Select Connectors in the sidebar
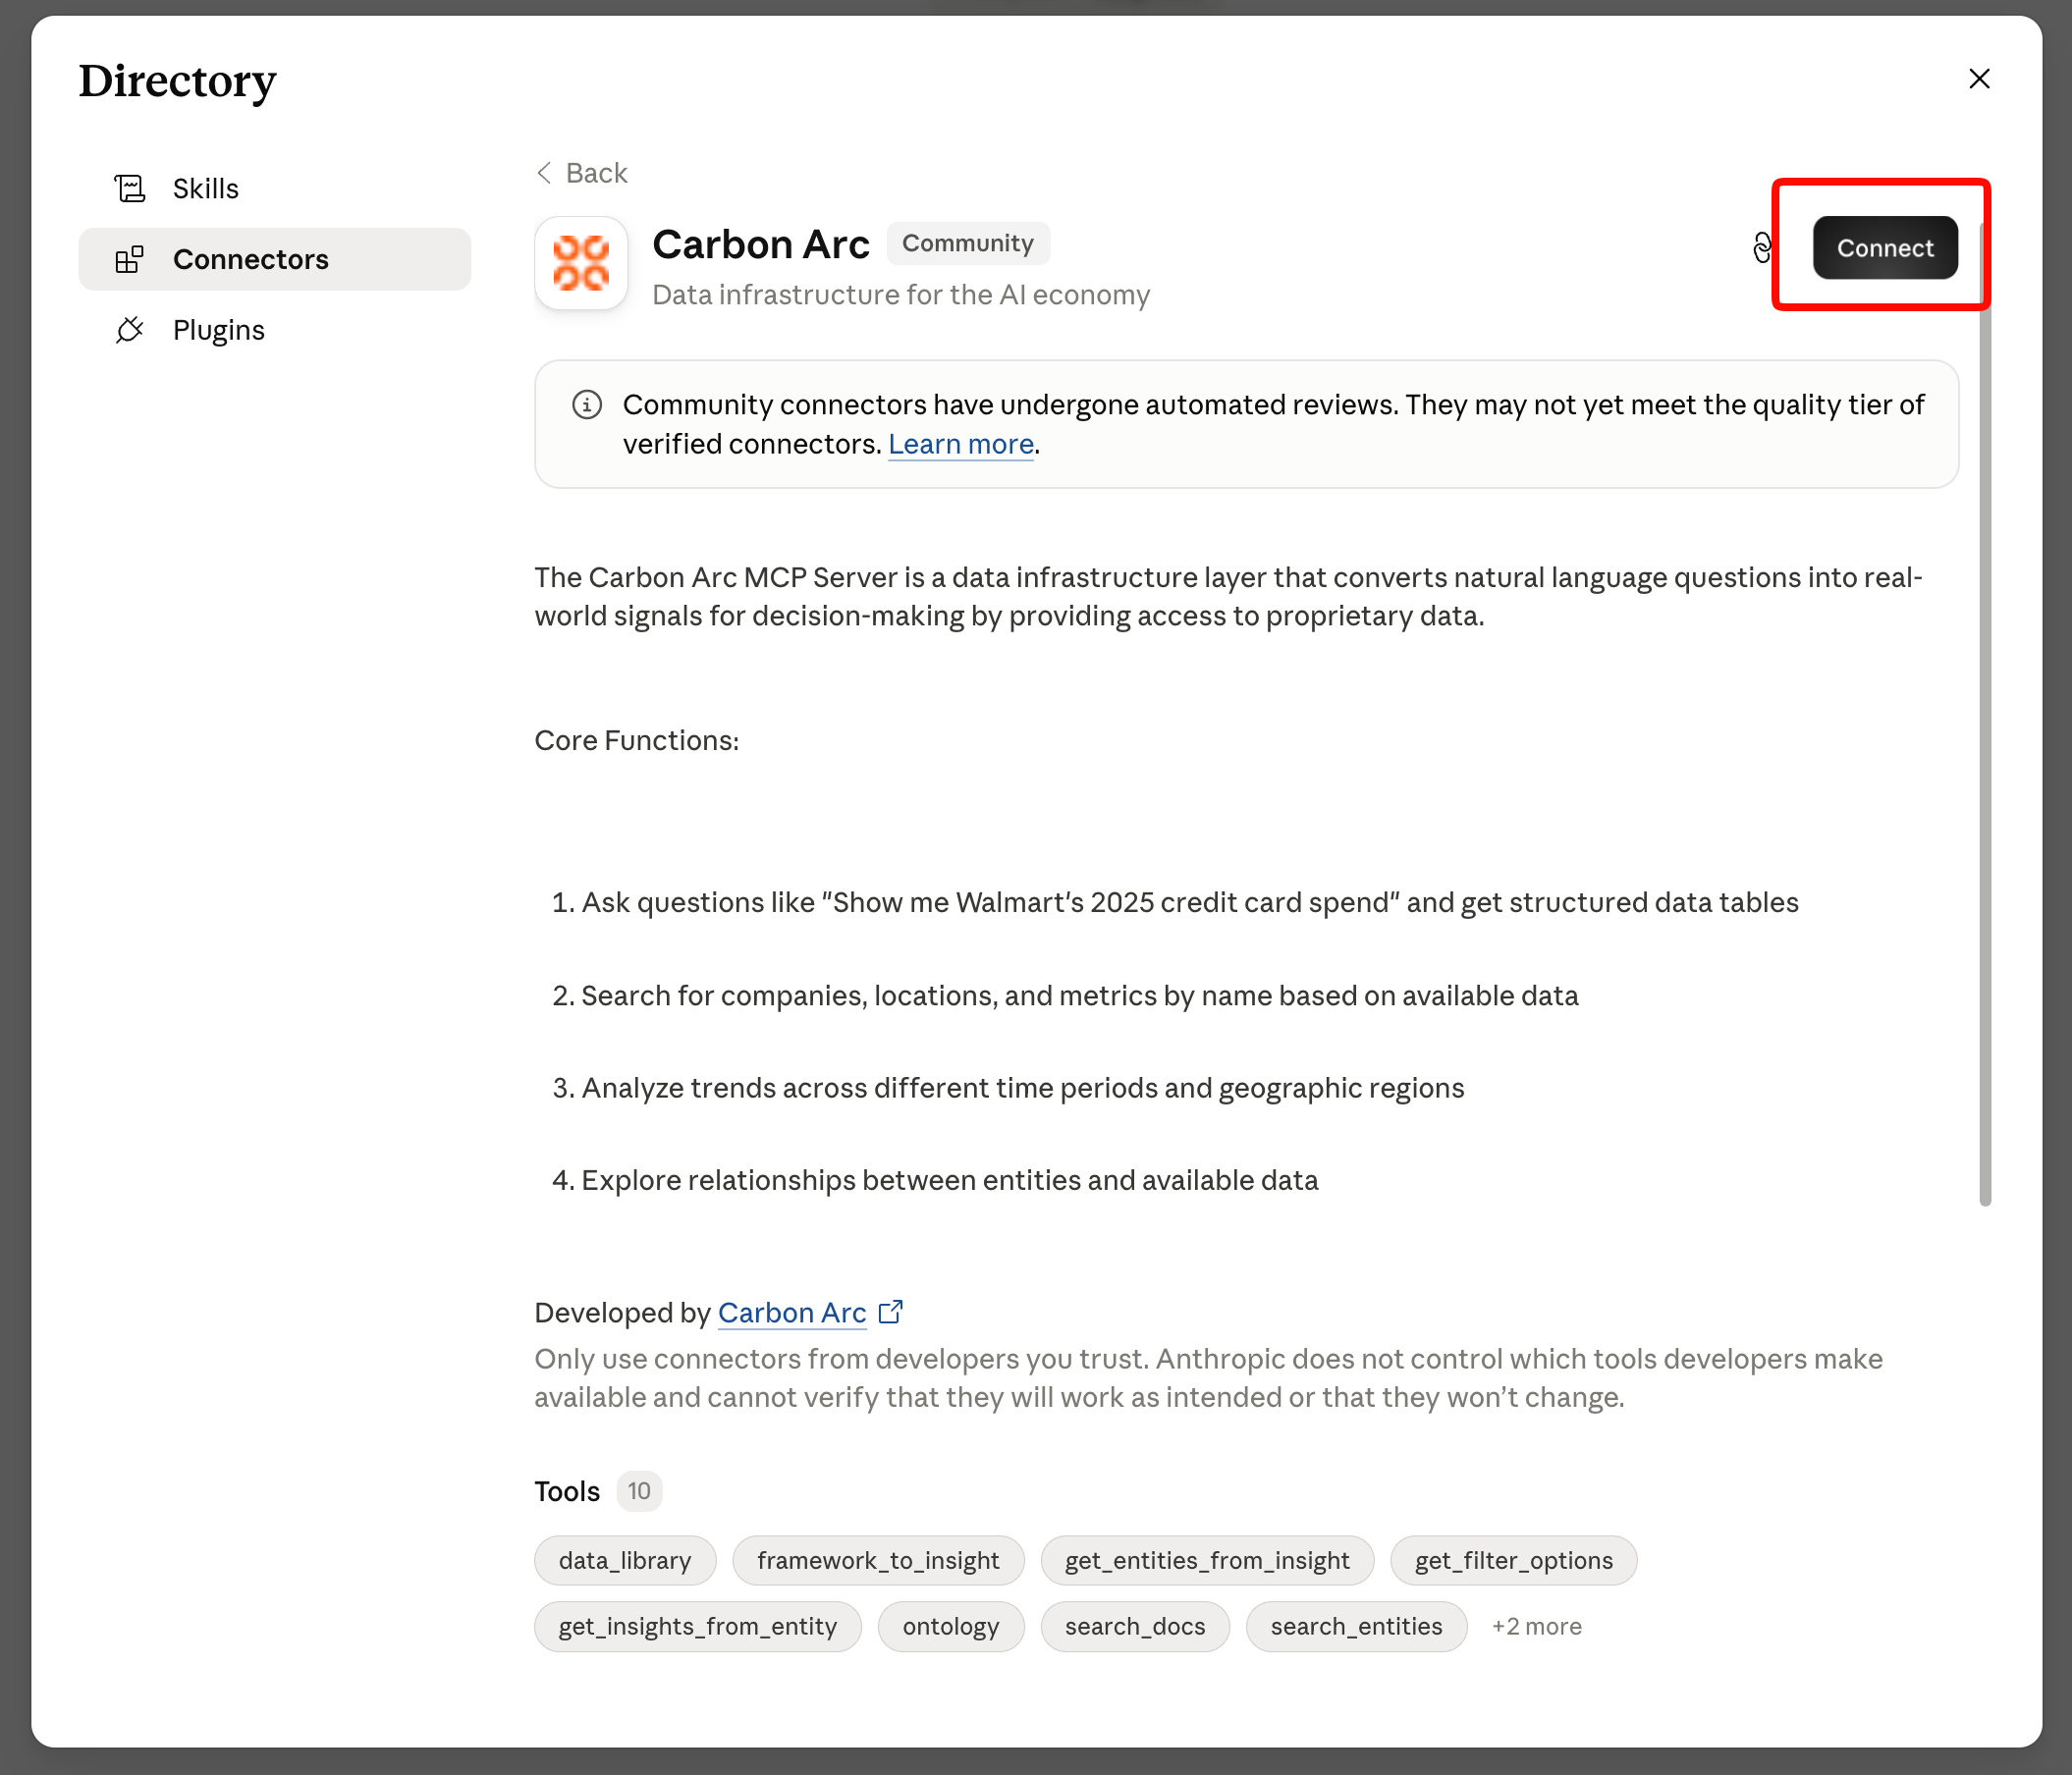2072x1775 pixels. 275,259
